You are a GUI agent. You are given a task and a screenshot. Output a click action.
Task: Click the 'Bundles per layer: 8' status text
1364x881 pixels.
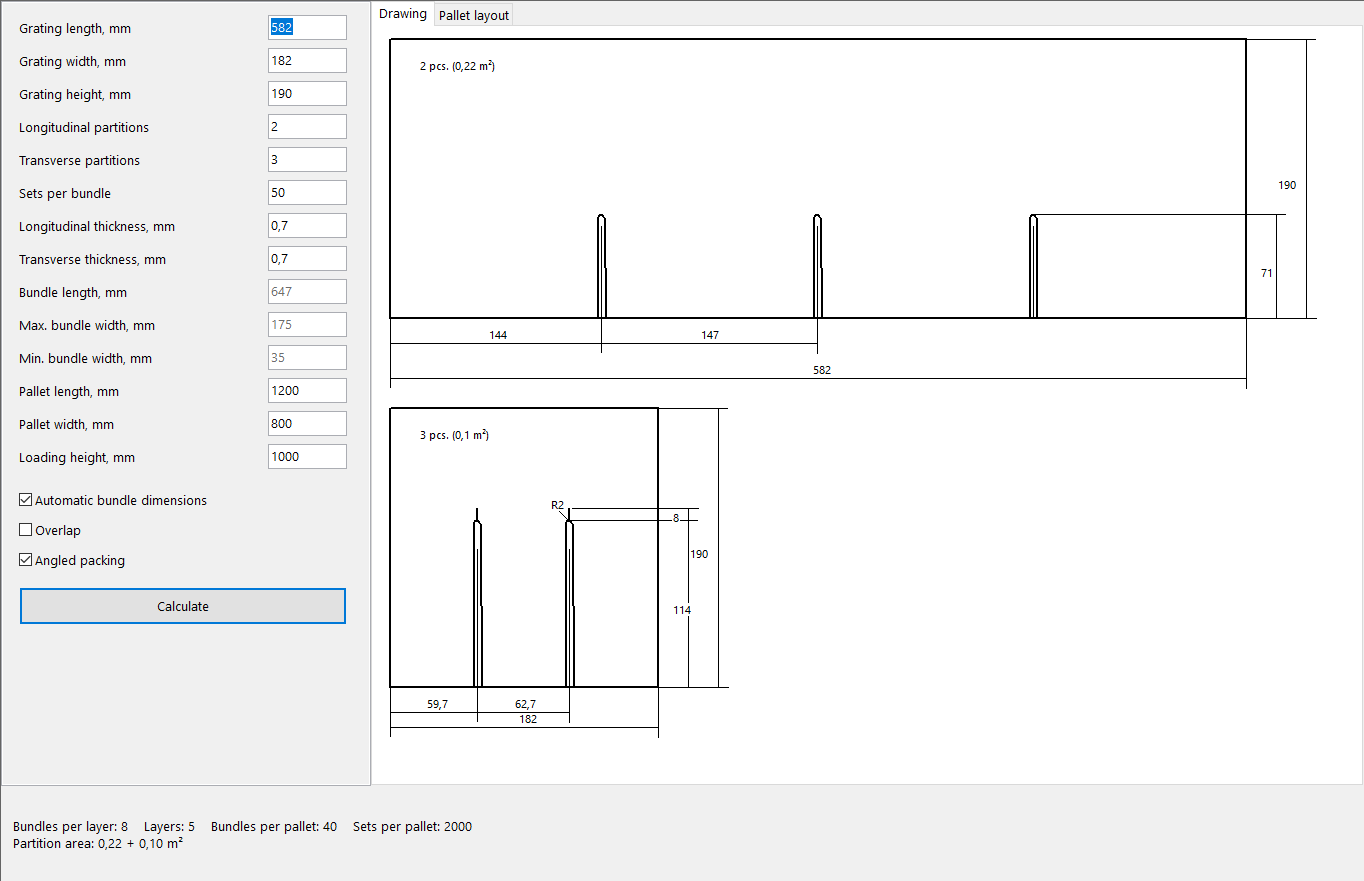(x=70, y=827)
